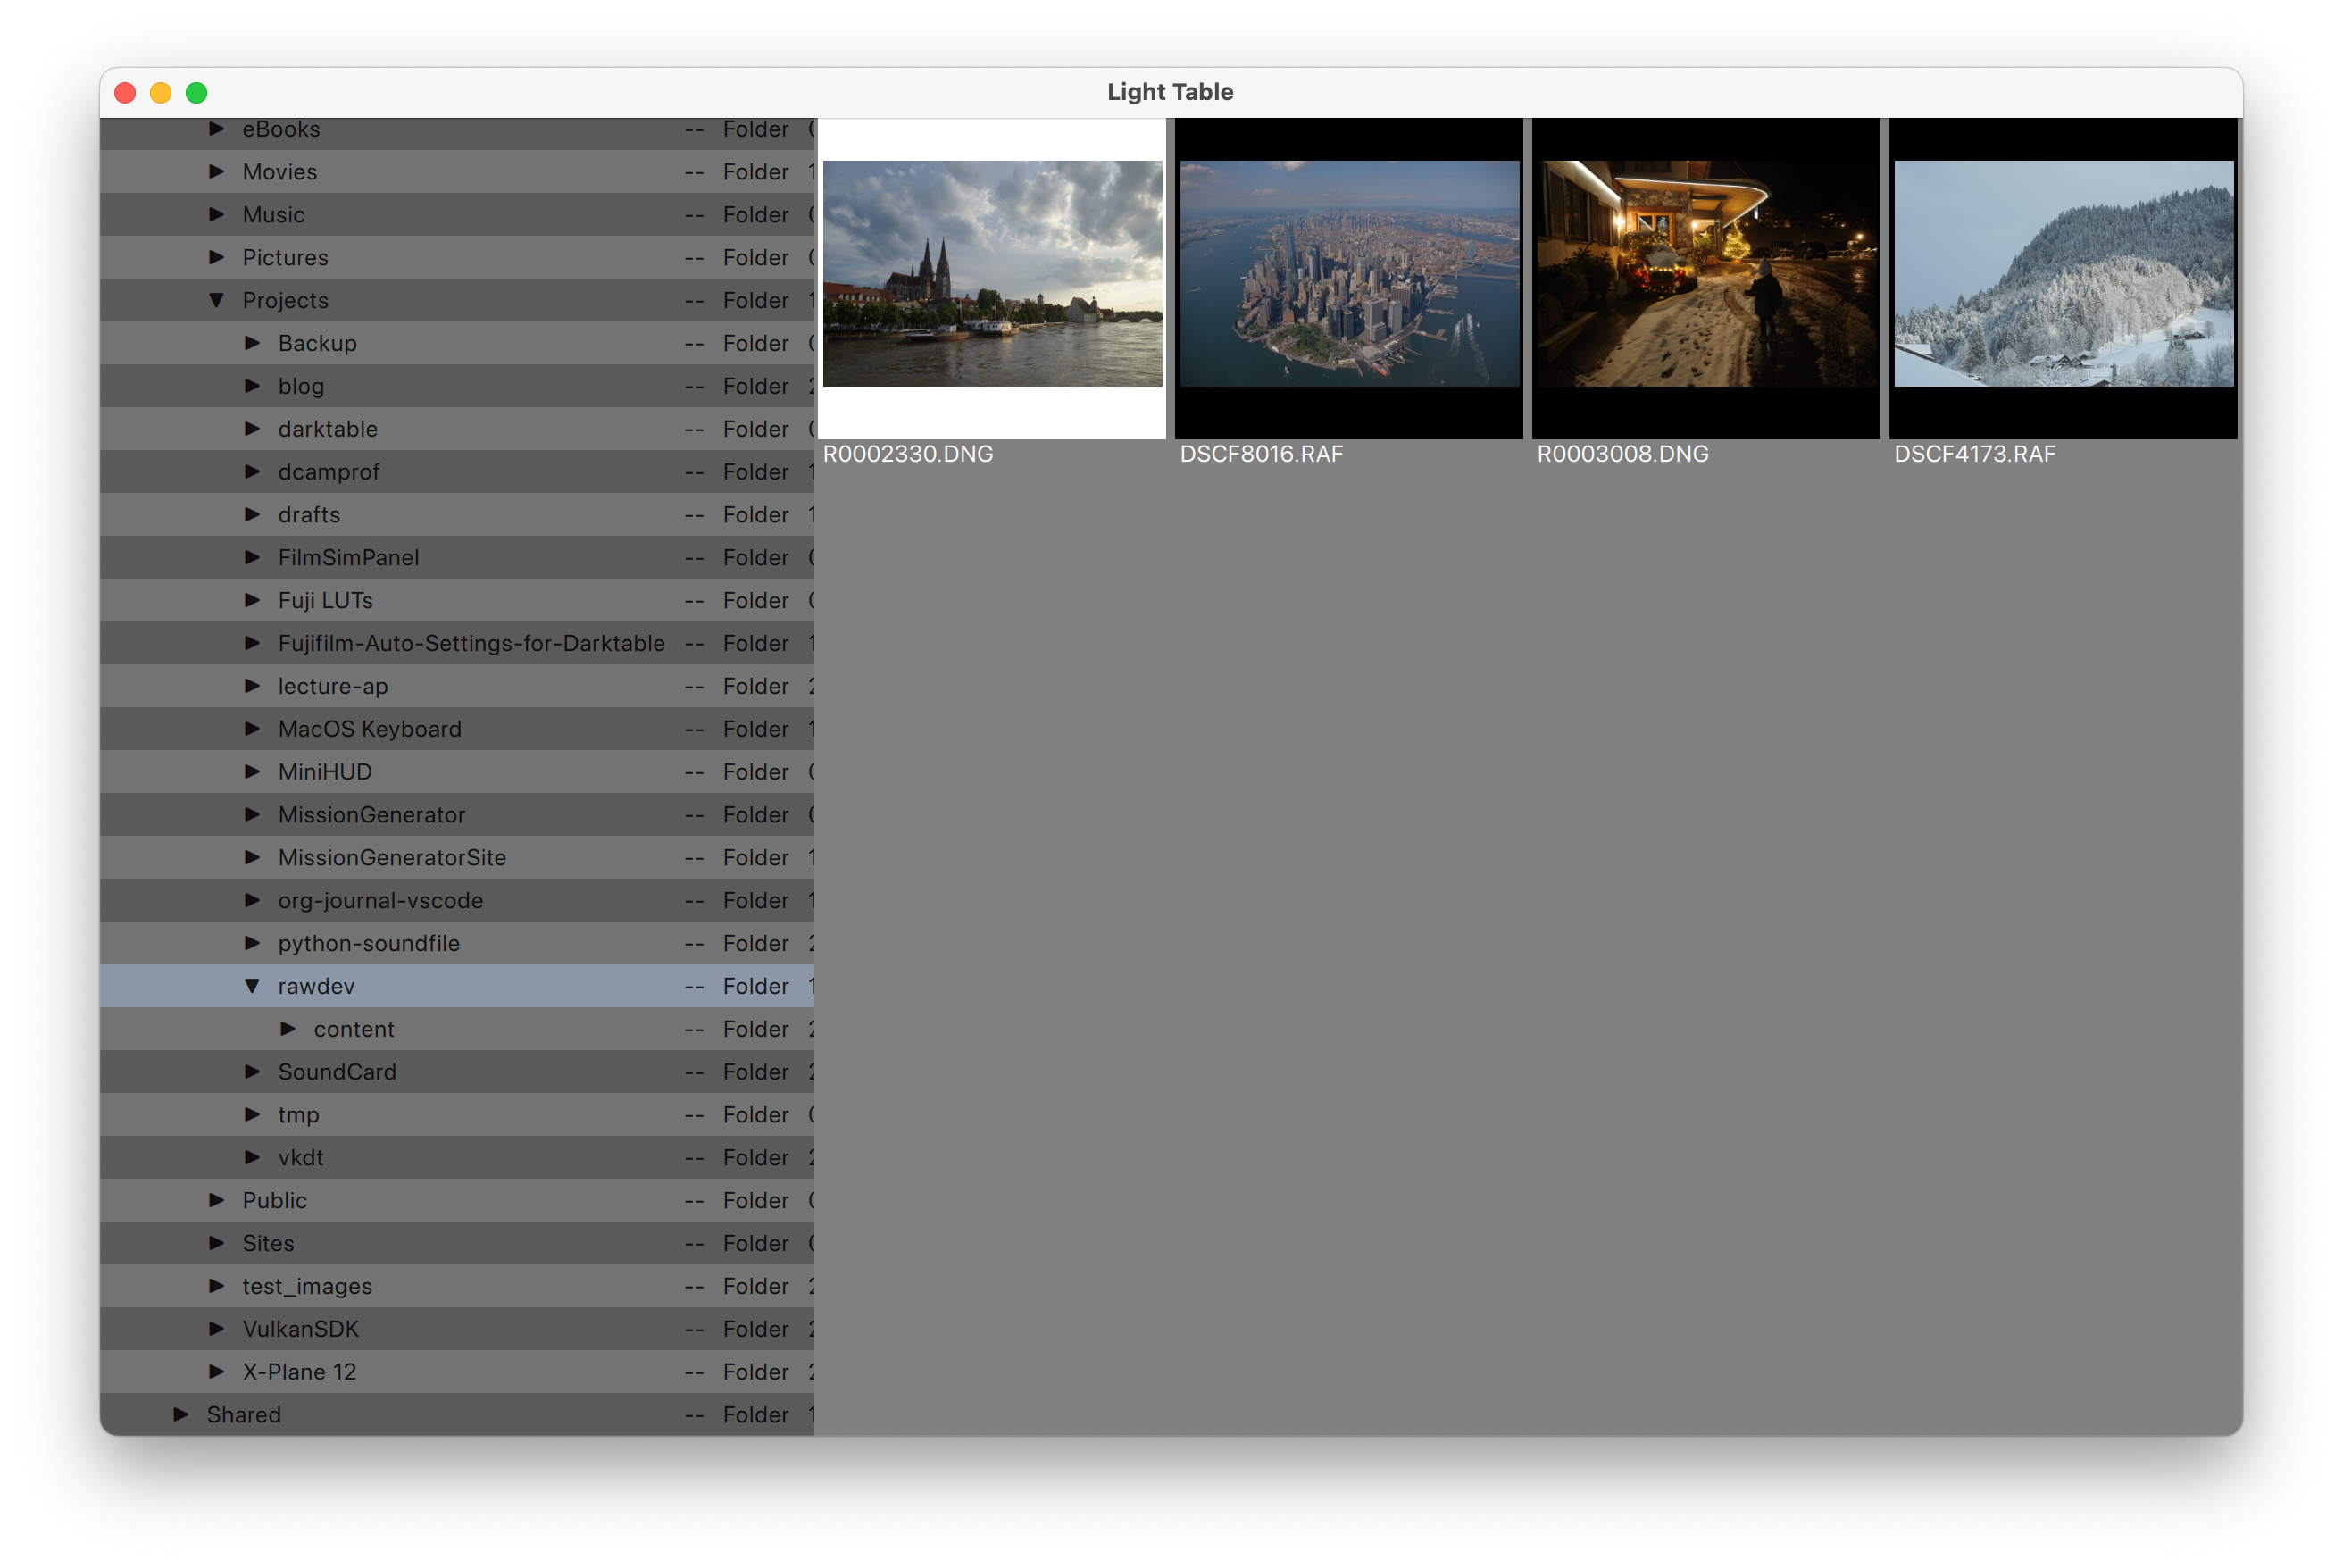Image resolution: width=2343 pixels, height=1568 pixels.
Task: Open R0002330.DNG cathedral thumbnail
Action: tap(992, 274)
